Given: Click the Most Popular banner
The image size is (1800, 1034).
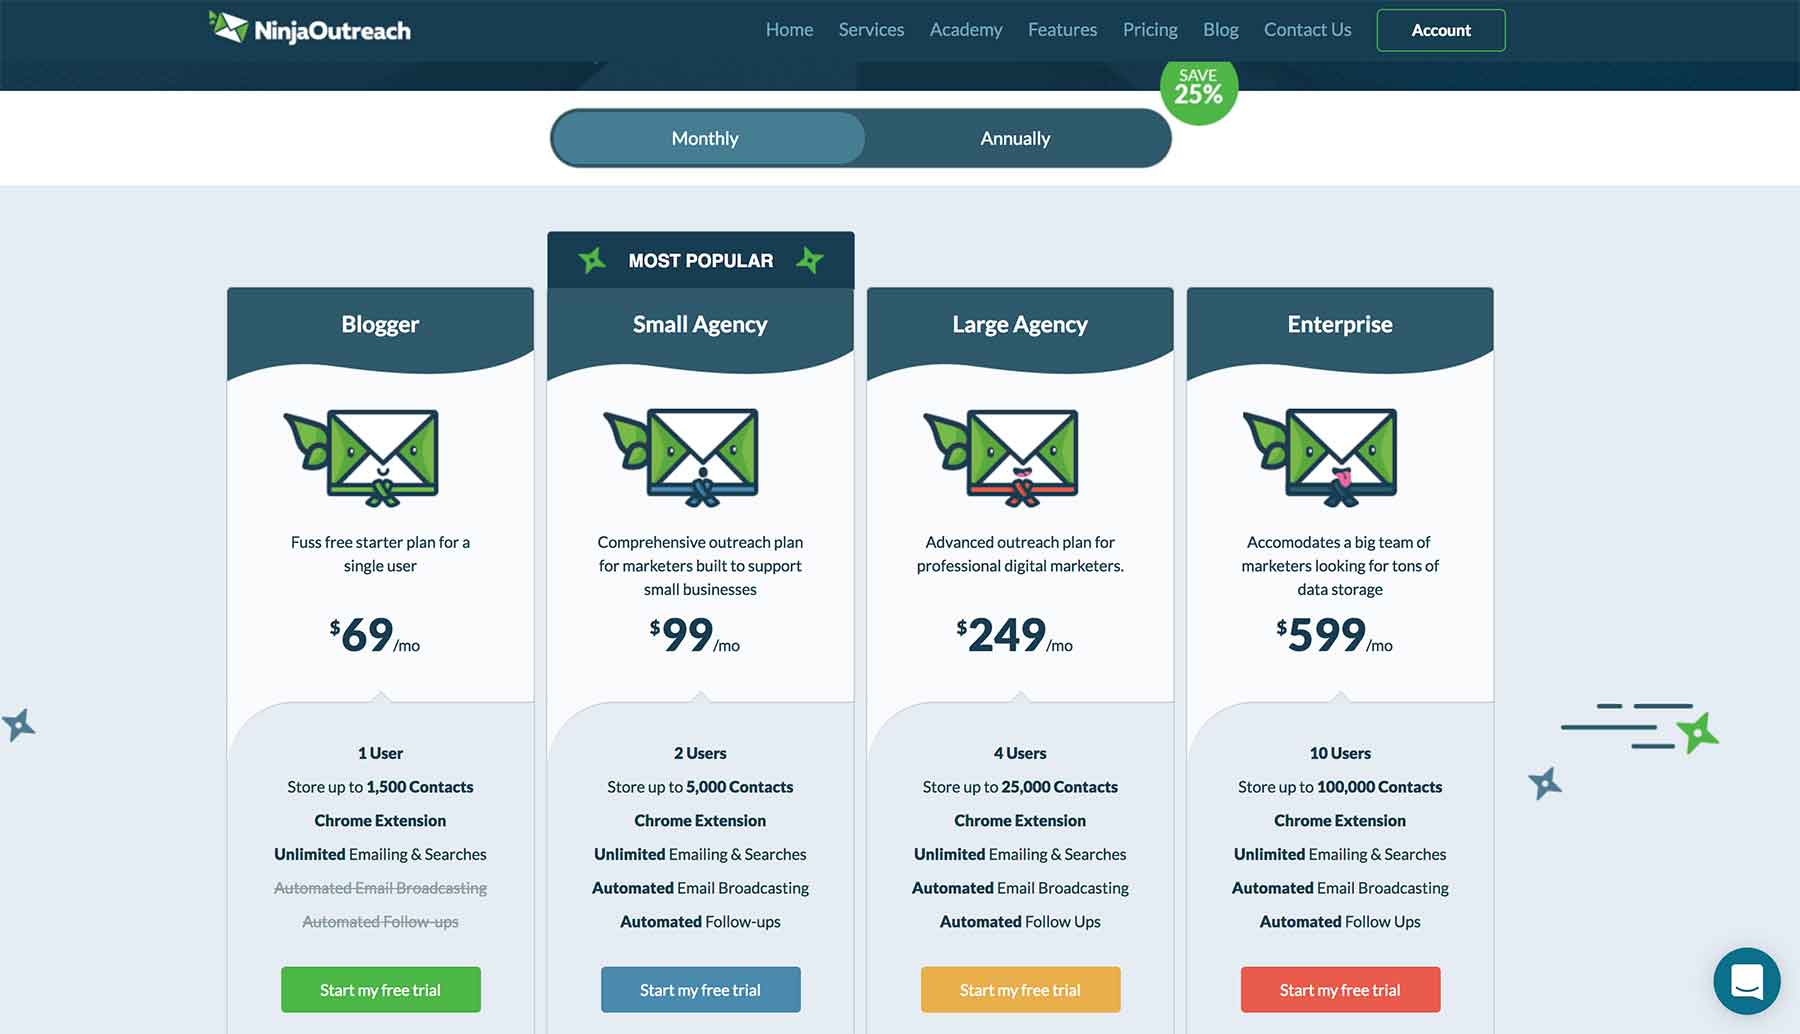Looking at the screenshot, I should point(701,260).
